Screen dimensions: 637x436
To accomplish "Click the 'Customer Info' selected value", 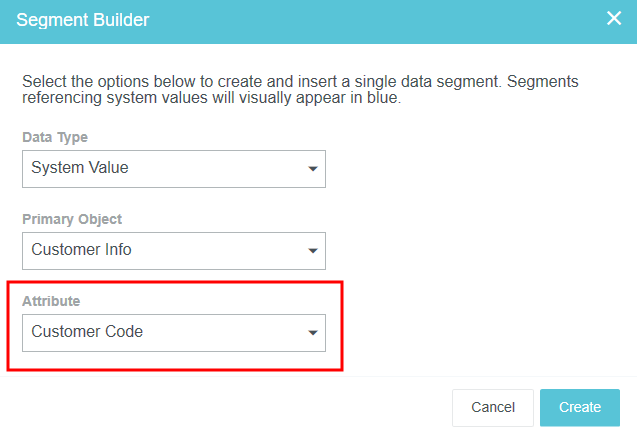I will [x=81, y=250].
